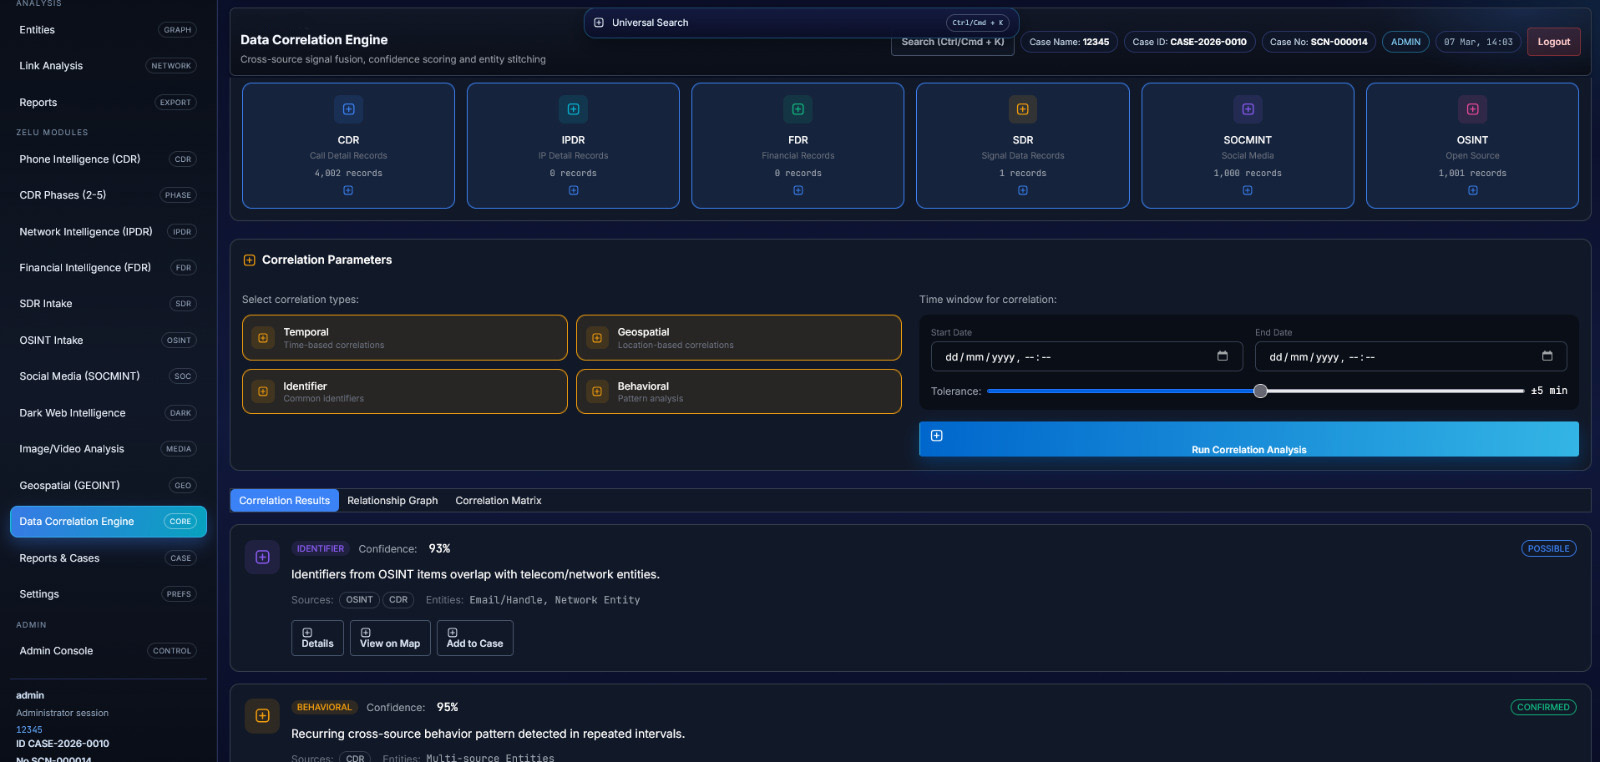
Task: Toggle the Temporal correlation type
Action: pos(404,338)
